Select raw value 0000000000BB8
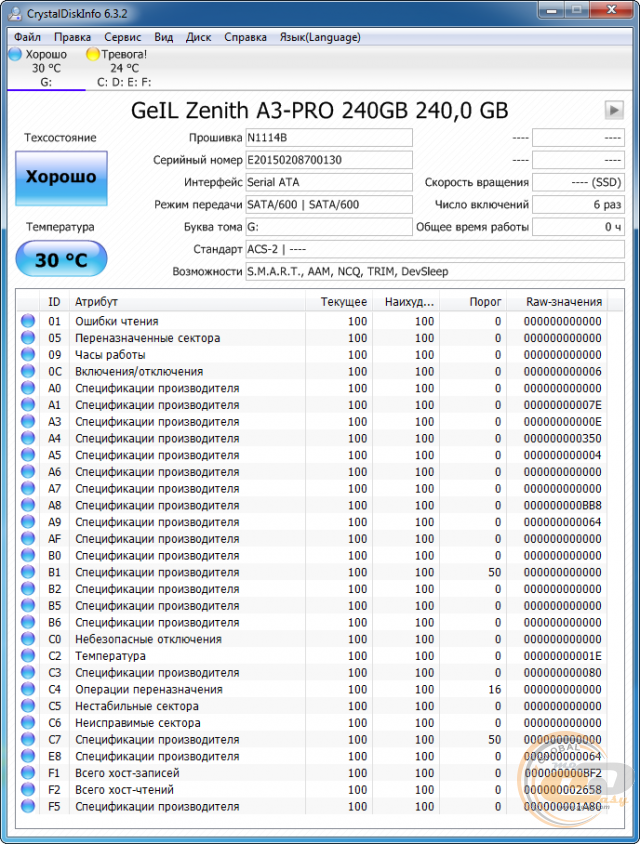Screen dimensions: 640x844 click(x=562, y=505)
